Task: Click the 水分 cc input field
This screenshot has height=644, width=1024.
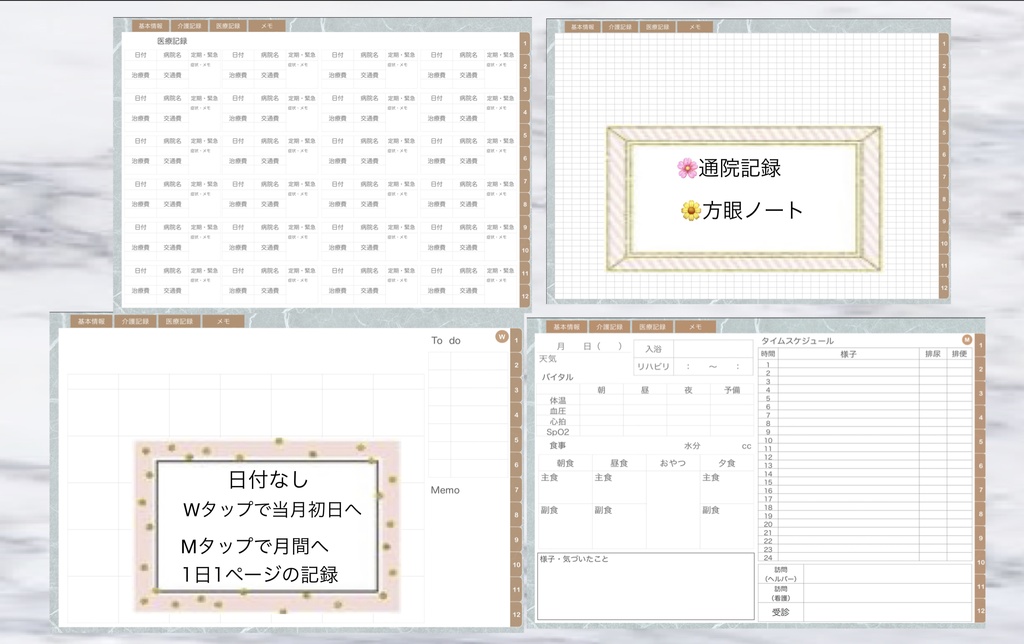Action: [x=720, y=447]
